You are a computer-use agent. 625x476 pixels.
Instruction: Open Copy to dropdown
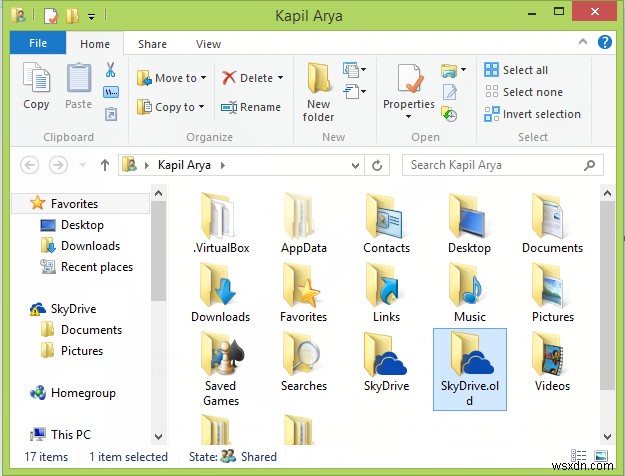coord(171,107)
